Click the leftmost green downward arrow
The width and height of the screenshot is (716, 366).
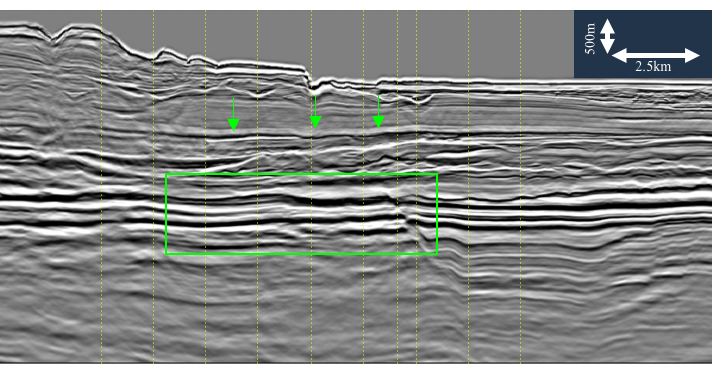click(x=233, y=114)
